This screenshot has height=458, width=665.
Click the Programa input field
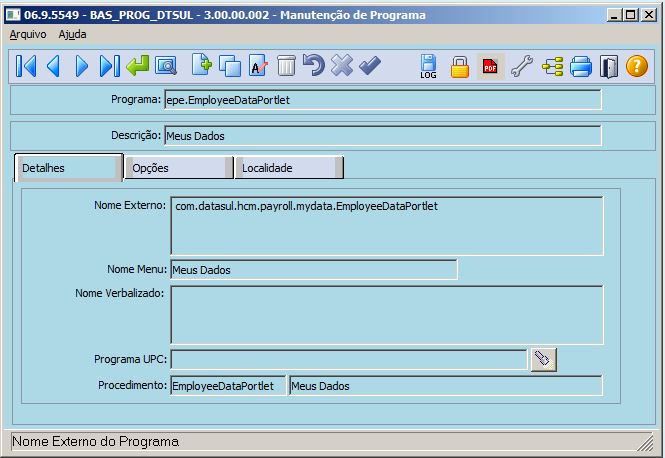click(x=383, y=100)
